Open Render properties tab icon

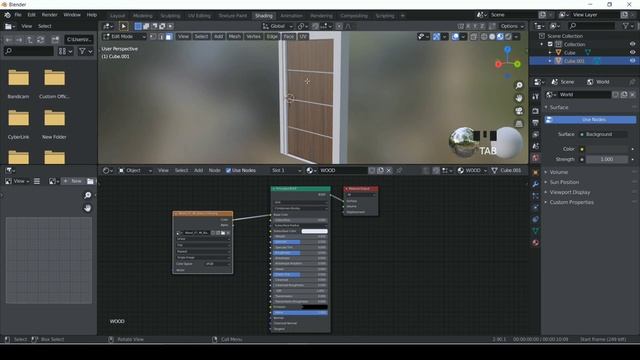click(536, 111)
